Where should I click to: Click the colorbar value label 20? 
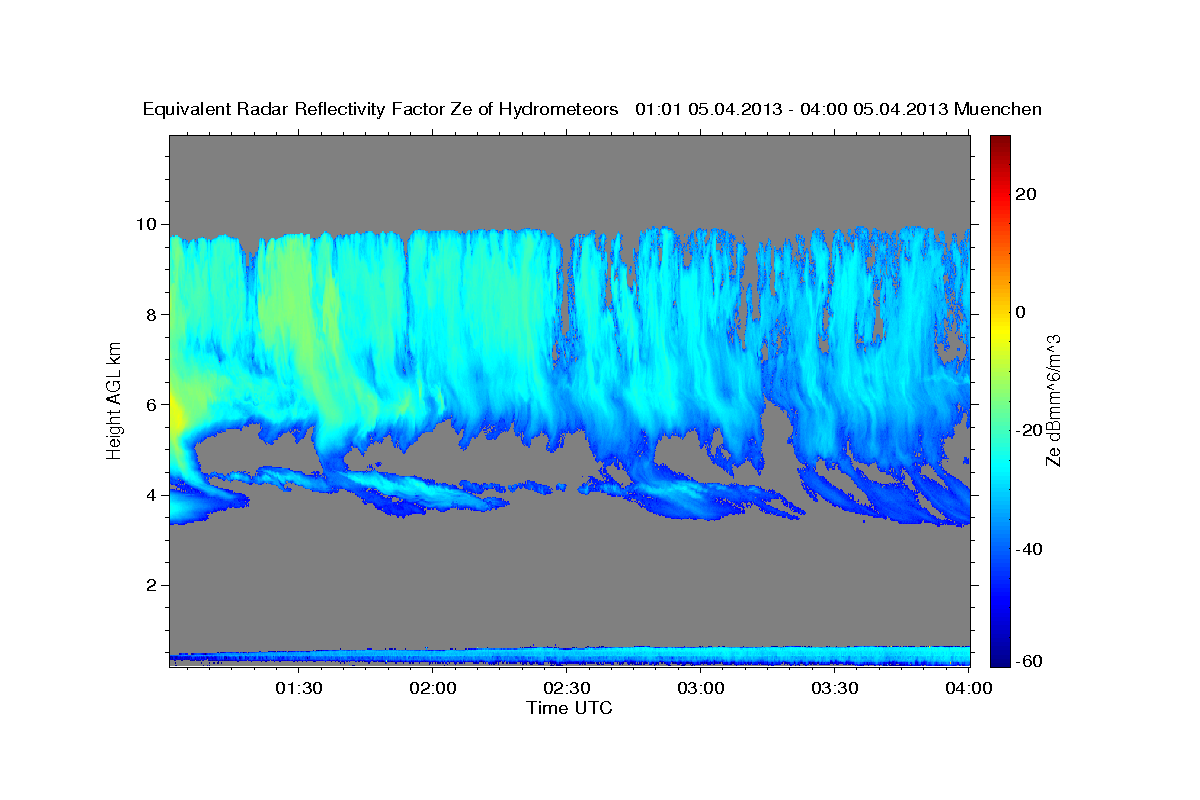coord(1028,194)
